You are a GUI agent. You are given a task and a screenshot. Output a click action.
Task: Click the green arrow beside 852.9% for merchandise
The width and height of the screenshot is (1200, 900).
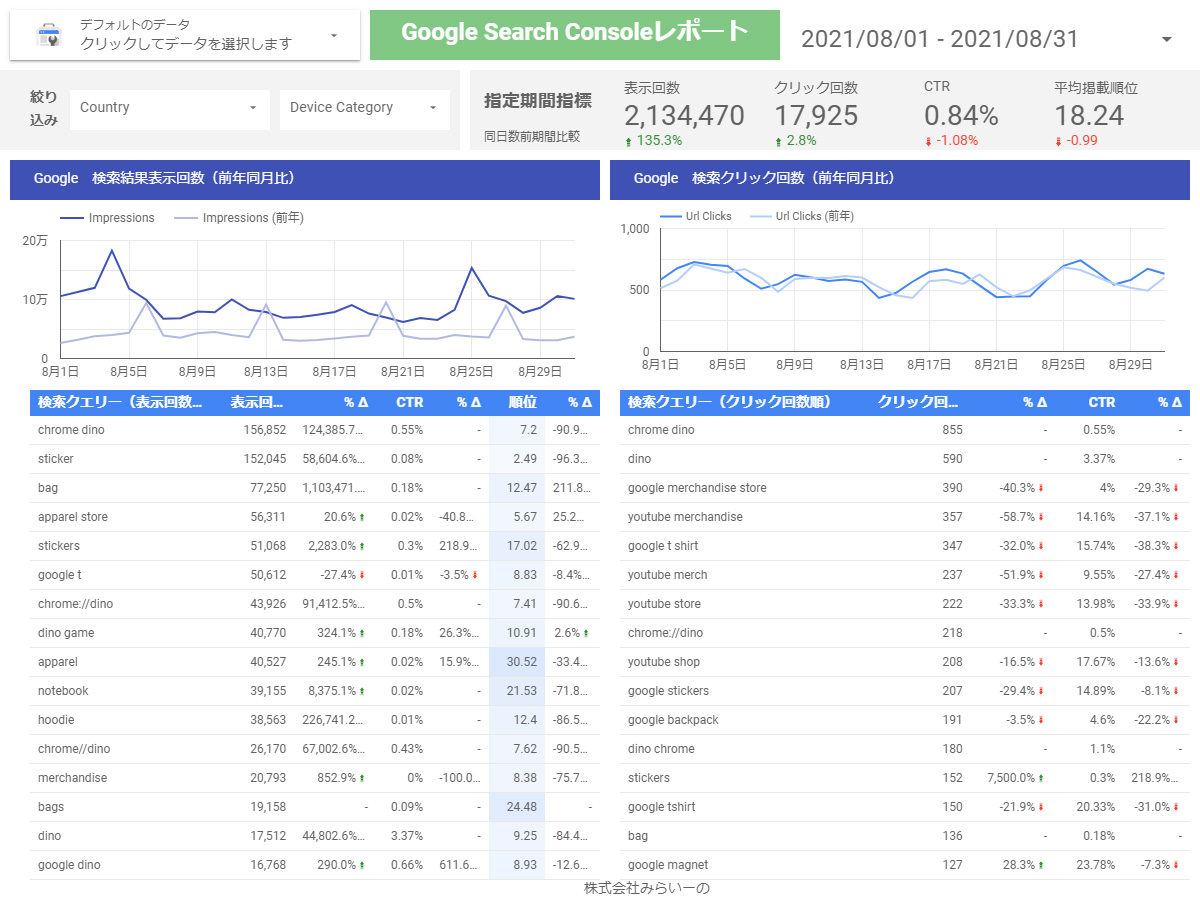(x=361, y=778)
